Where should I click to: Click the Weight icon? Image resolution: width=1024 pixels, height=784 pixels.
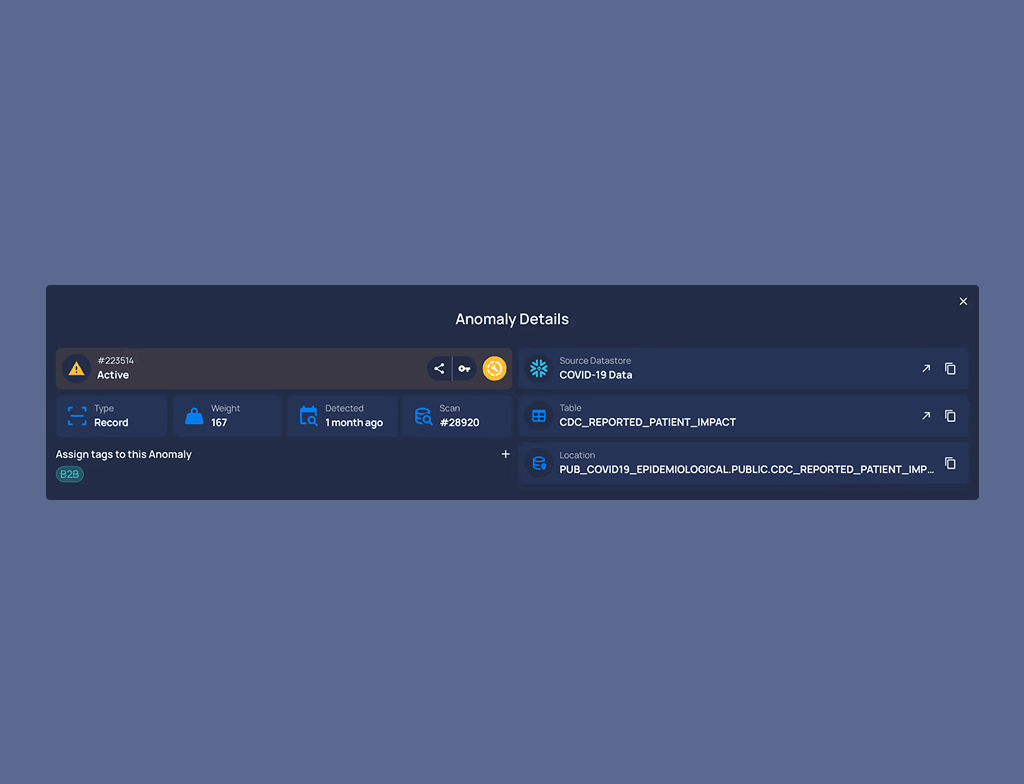coord(194,416)
